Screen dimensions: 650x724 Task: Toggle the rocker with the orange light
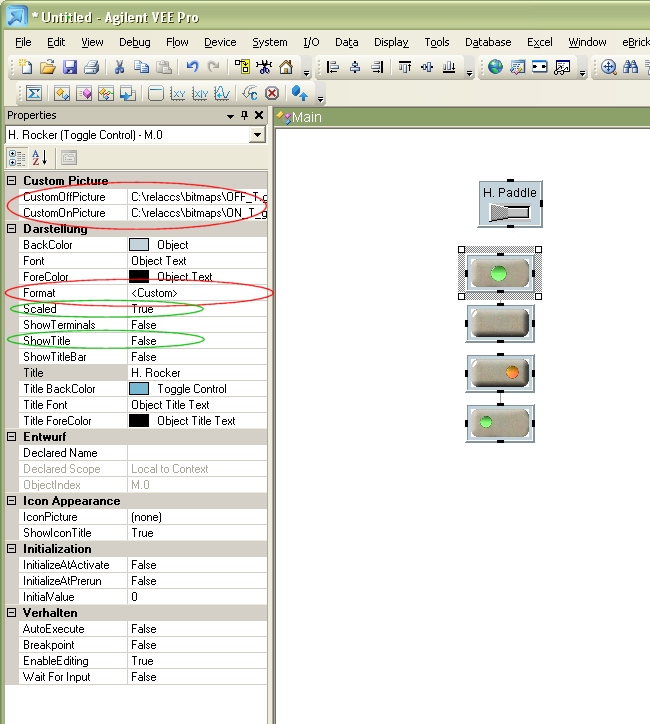[x=500, y=373]
